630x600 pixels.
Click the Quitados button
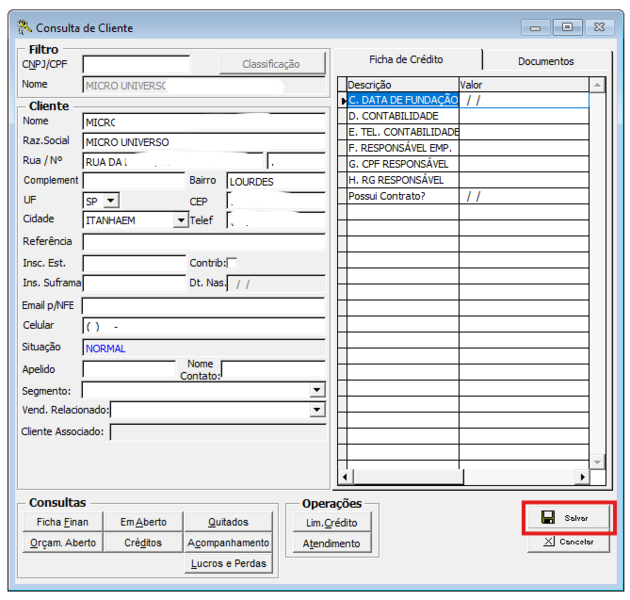(228, 522)
